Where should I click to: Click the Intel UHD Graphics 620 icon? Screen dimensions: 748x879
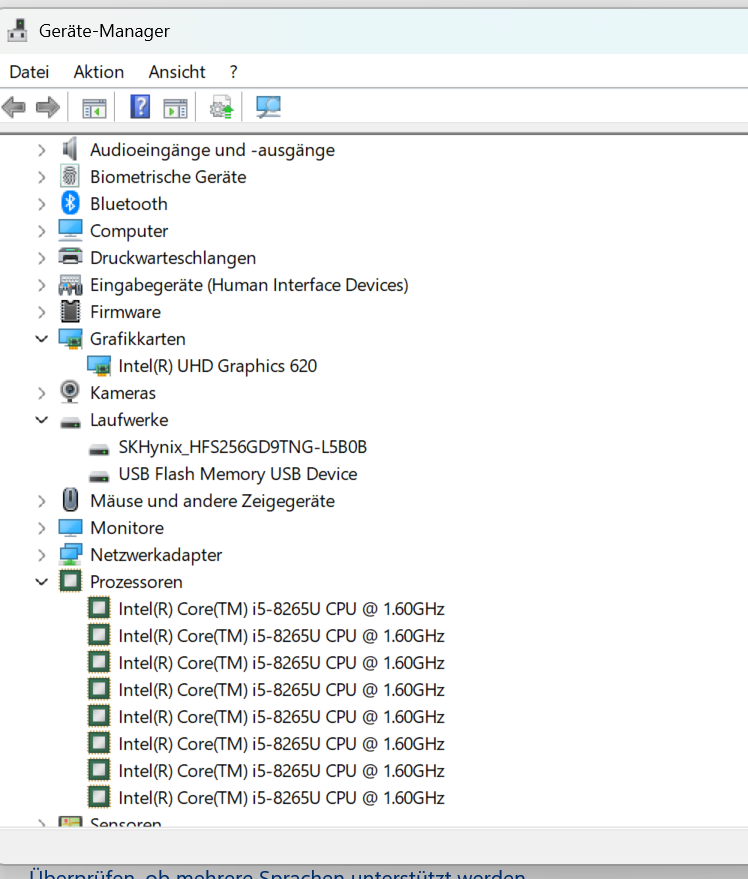click(x=99, y=366)
